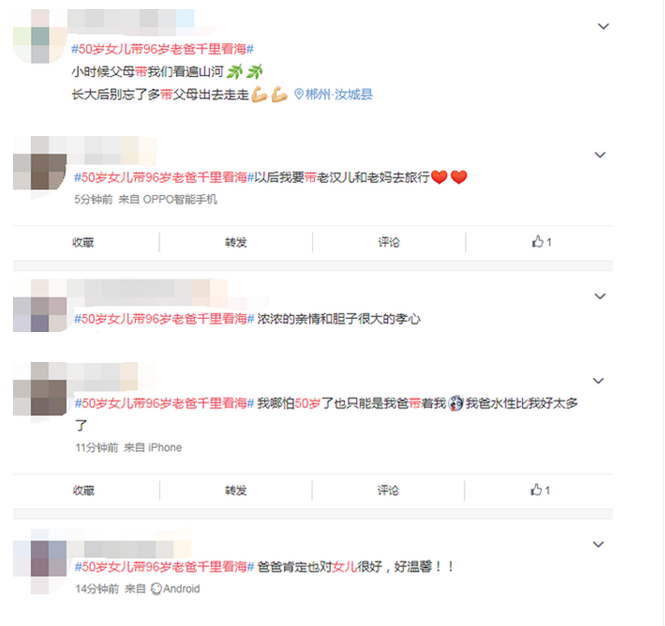The width and height of the screenshot is (665, 626).
Task: Open the hashtag link in the first post
Action: (x=162, y=49)
